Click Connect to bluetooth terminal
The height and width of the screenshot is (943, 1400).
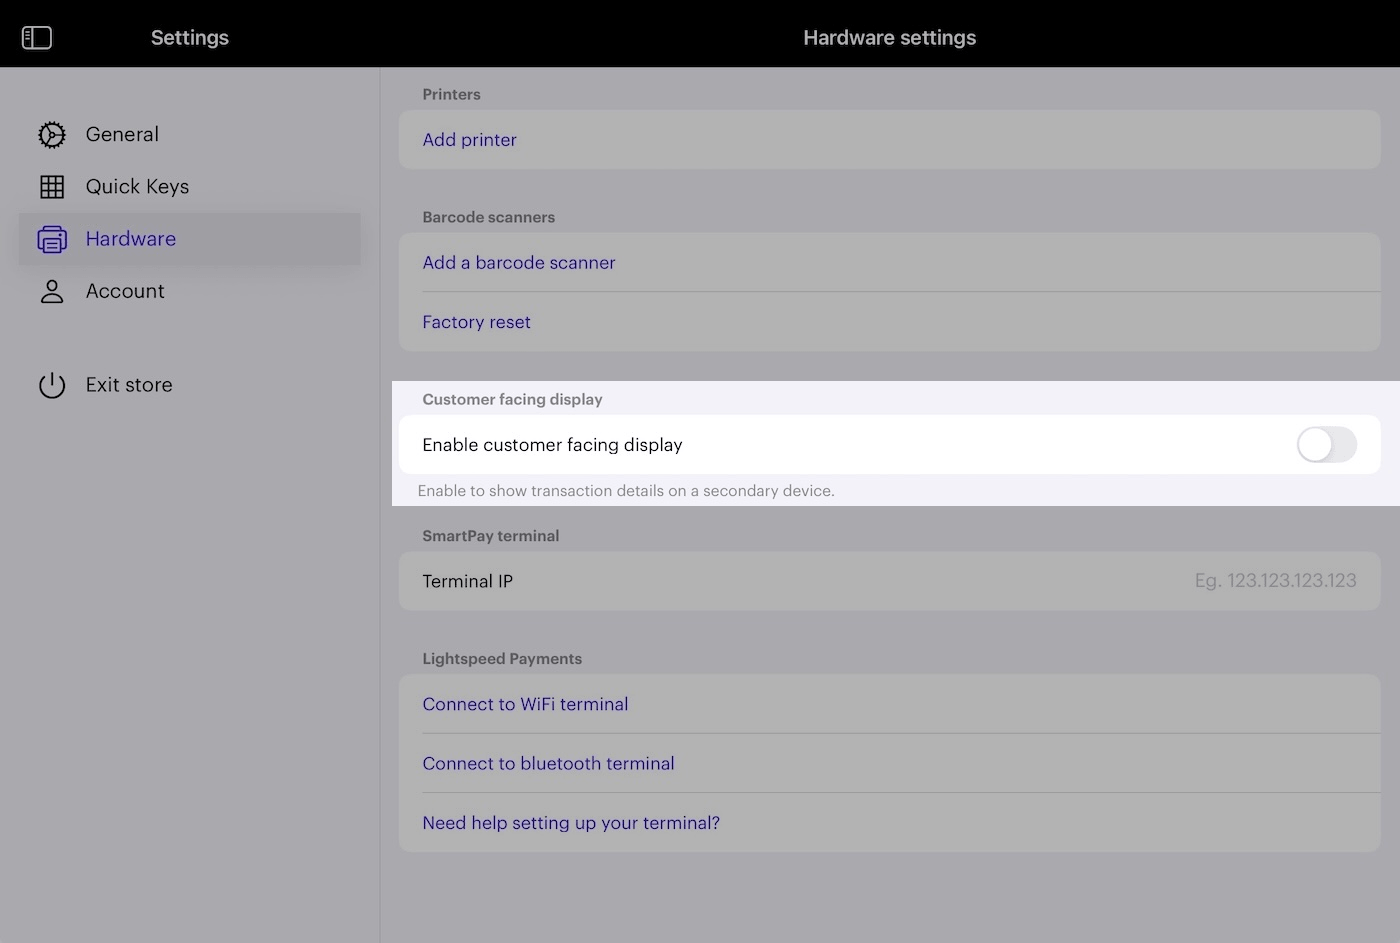tap(548, 763)
